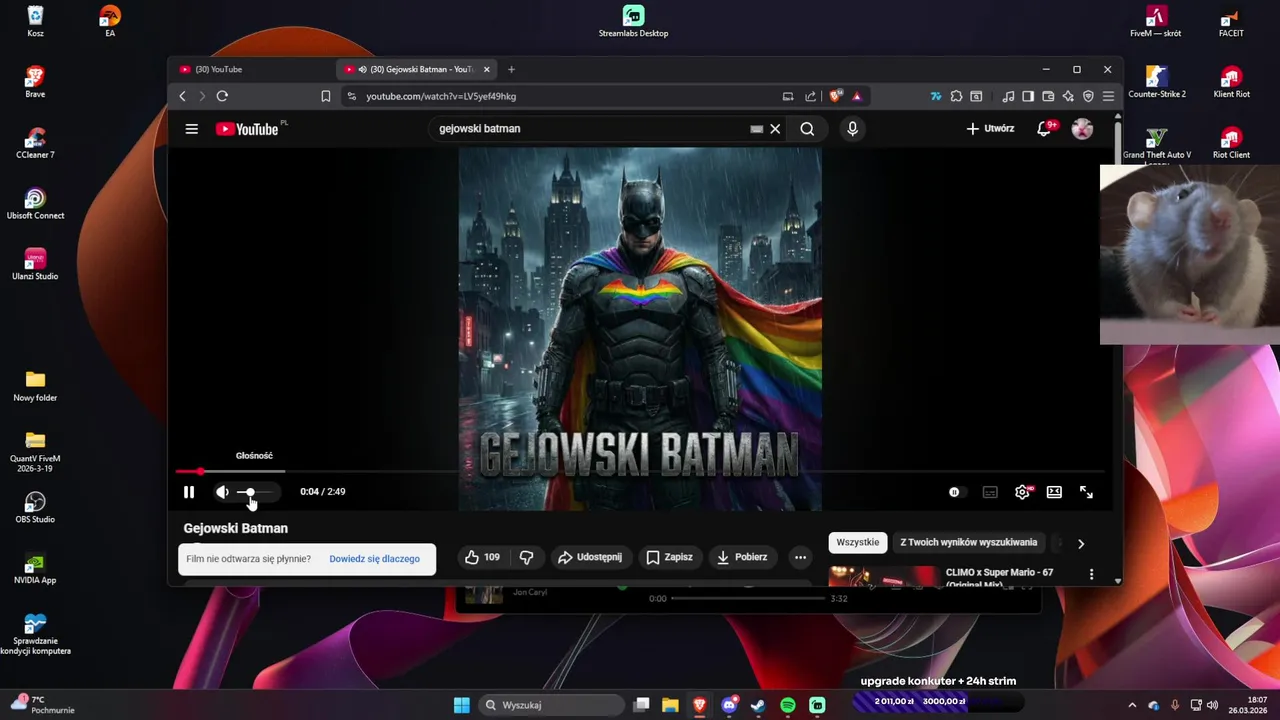Open Streamlabs Desktop shortcut icon

tap(633, 21)
